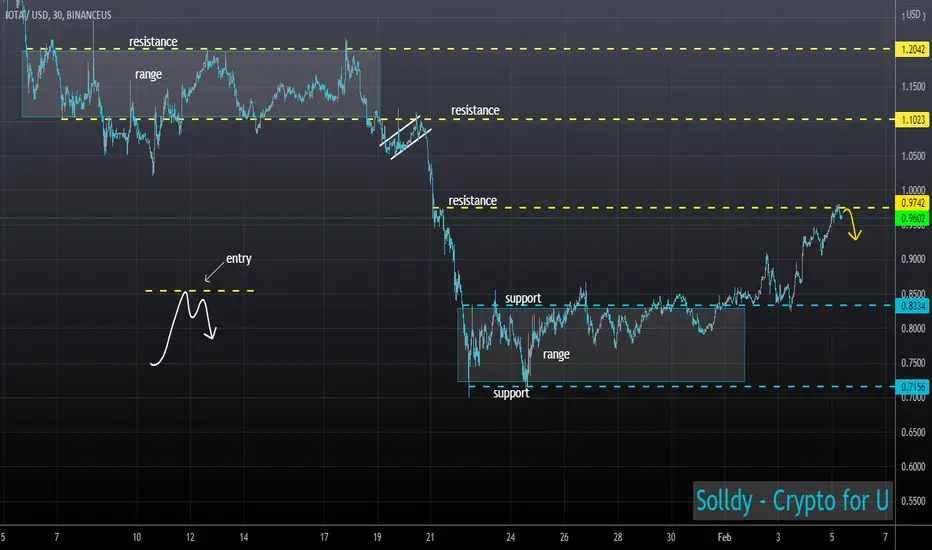Click the 26 date label on time axis
Viewport: 932px width, 550px height.
pos(564,537)
